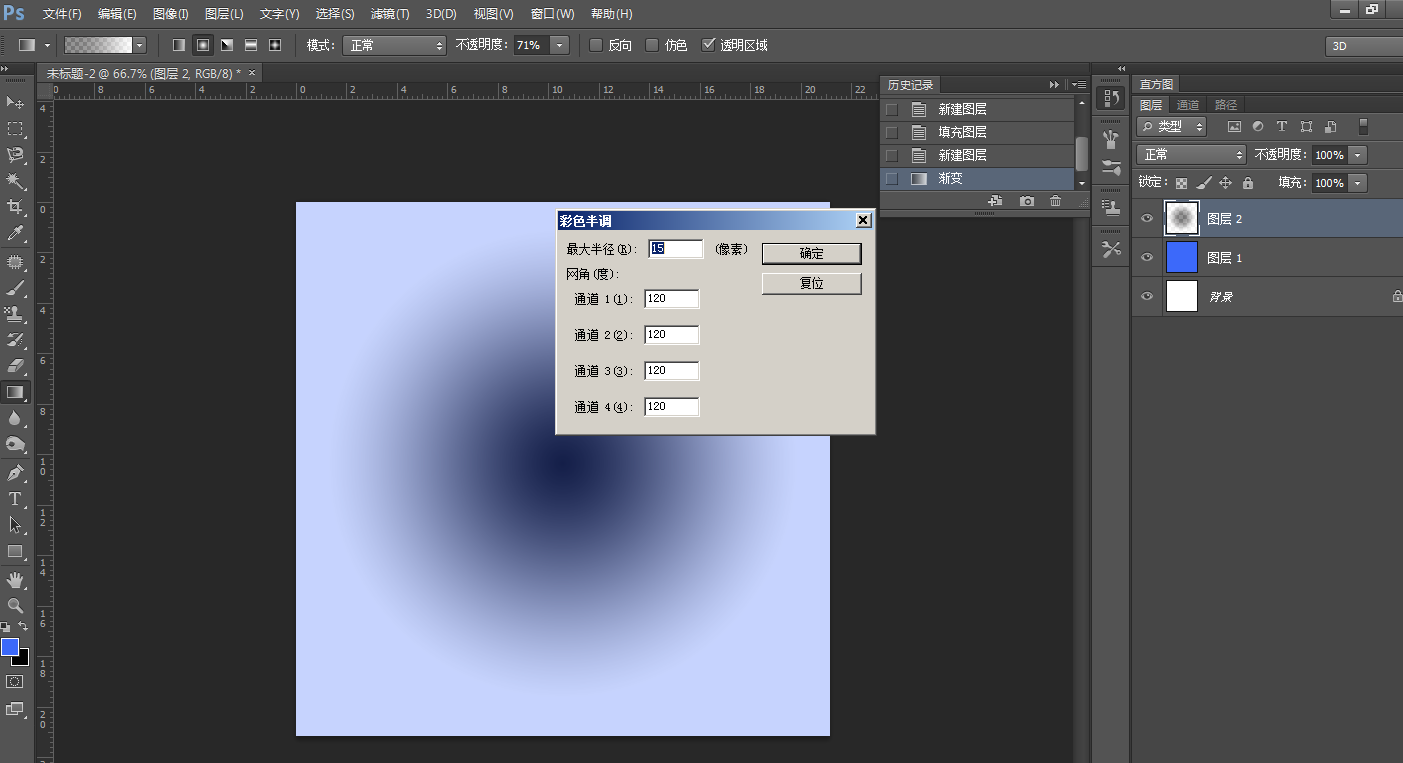Click 确定 in 彩色半调 dialog
This screenshot has width=1403, height=763.
811,254
